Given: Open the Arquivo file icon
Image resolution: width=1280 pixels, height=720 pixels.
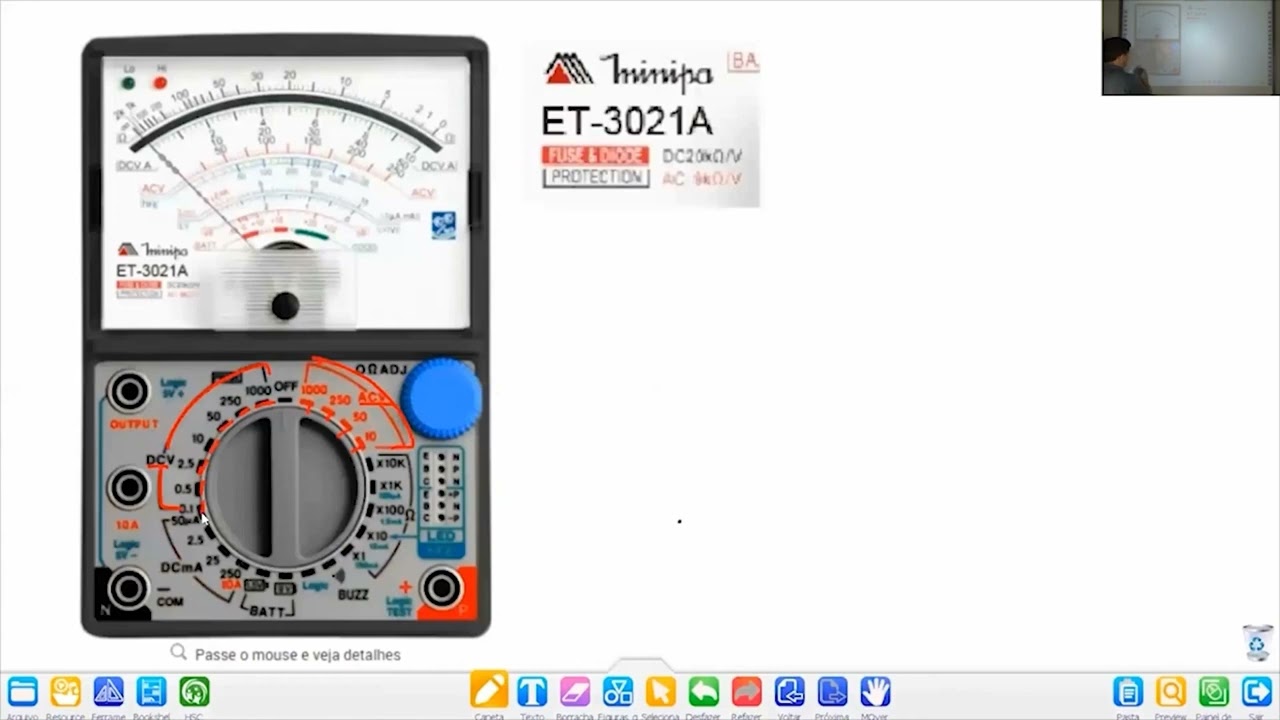Looking at the screenshot, I should [x=22, y=692].
